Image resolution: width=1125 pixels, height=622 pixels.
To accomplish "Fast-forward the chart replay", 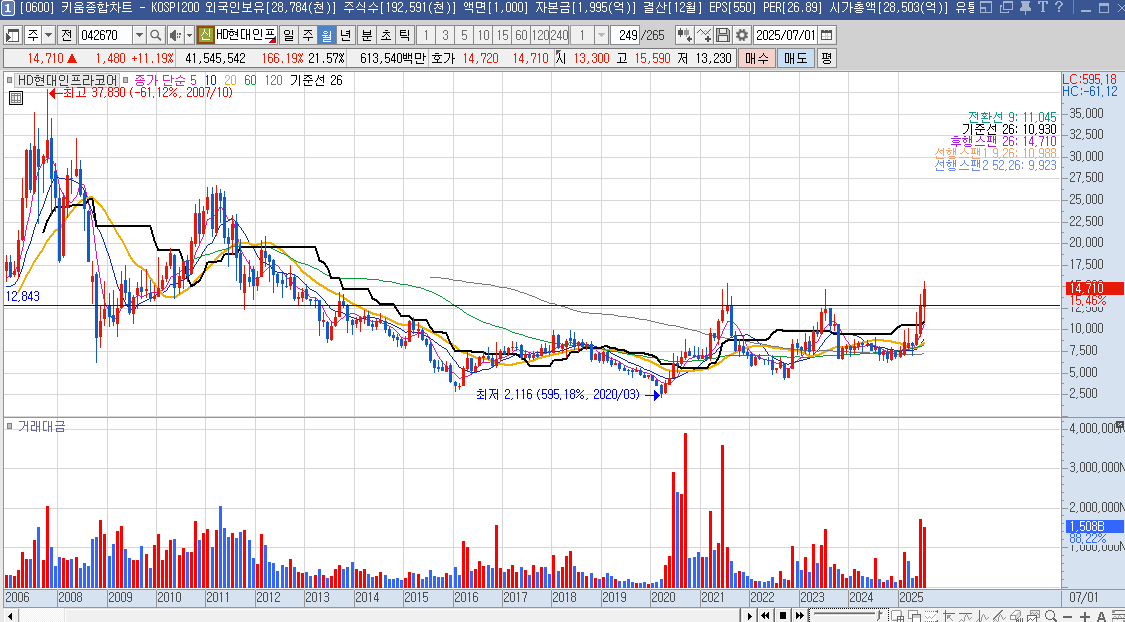I will pos(799,616).
